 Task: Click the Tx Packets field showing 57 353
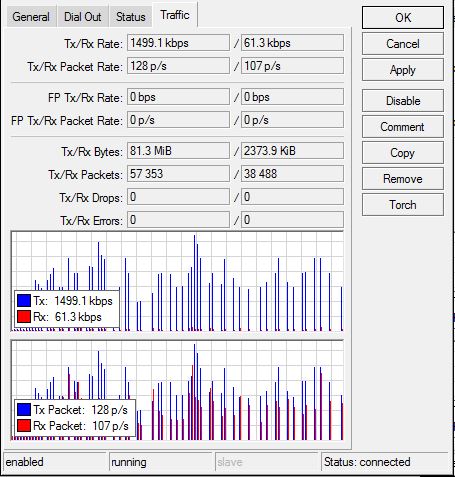[178, 174]
